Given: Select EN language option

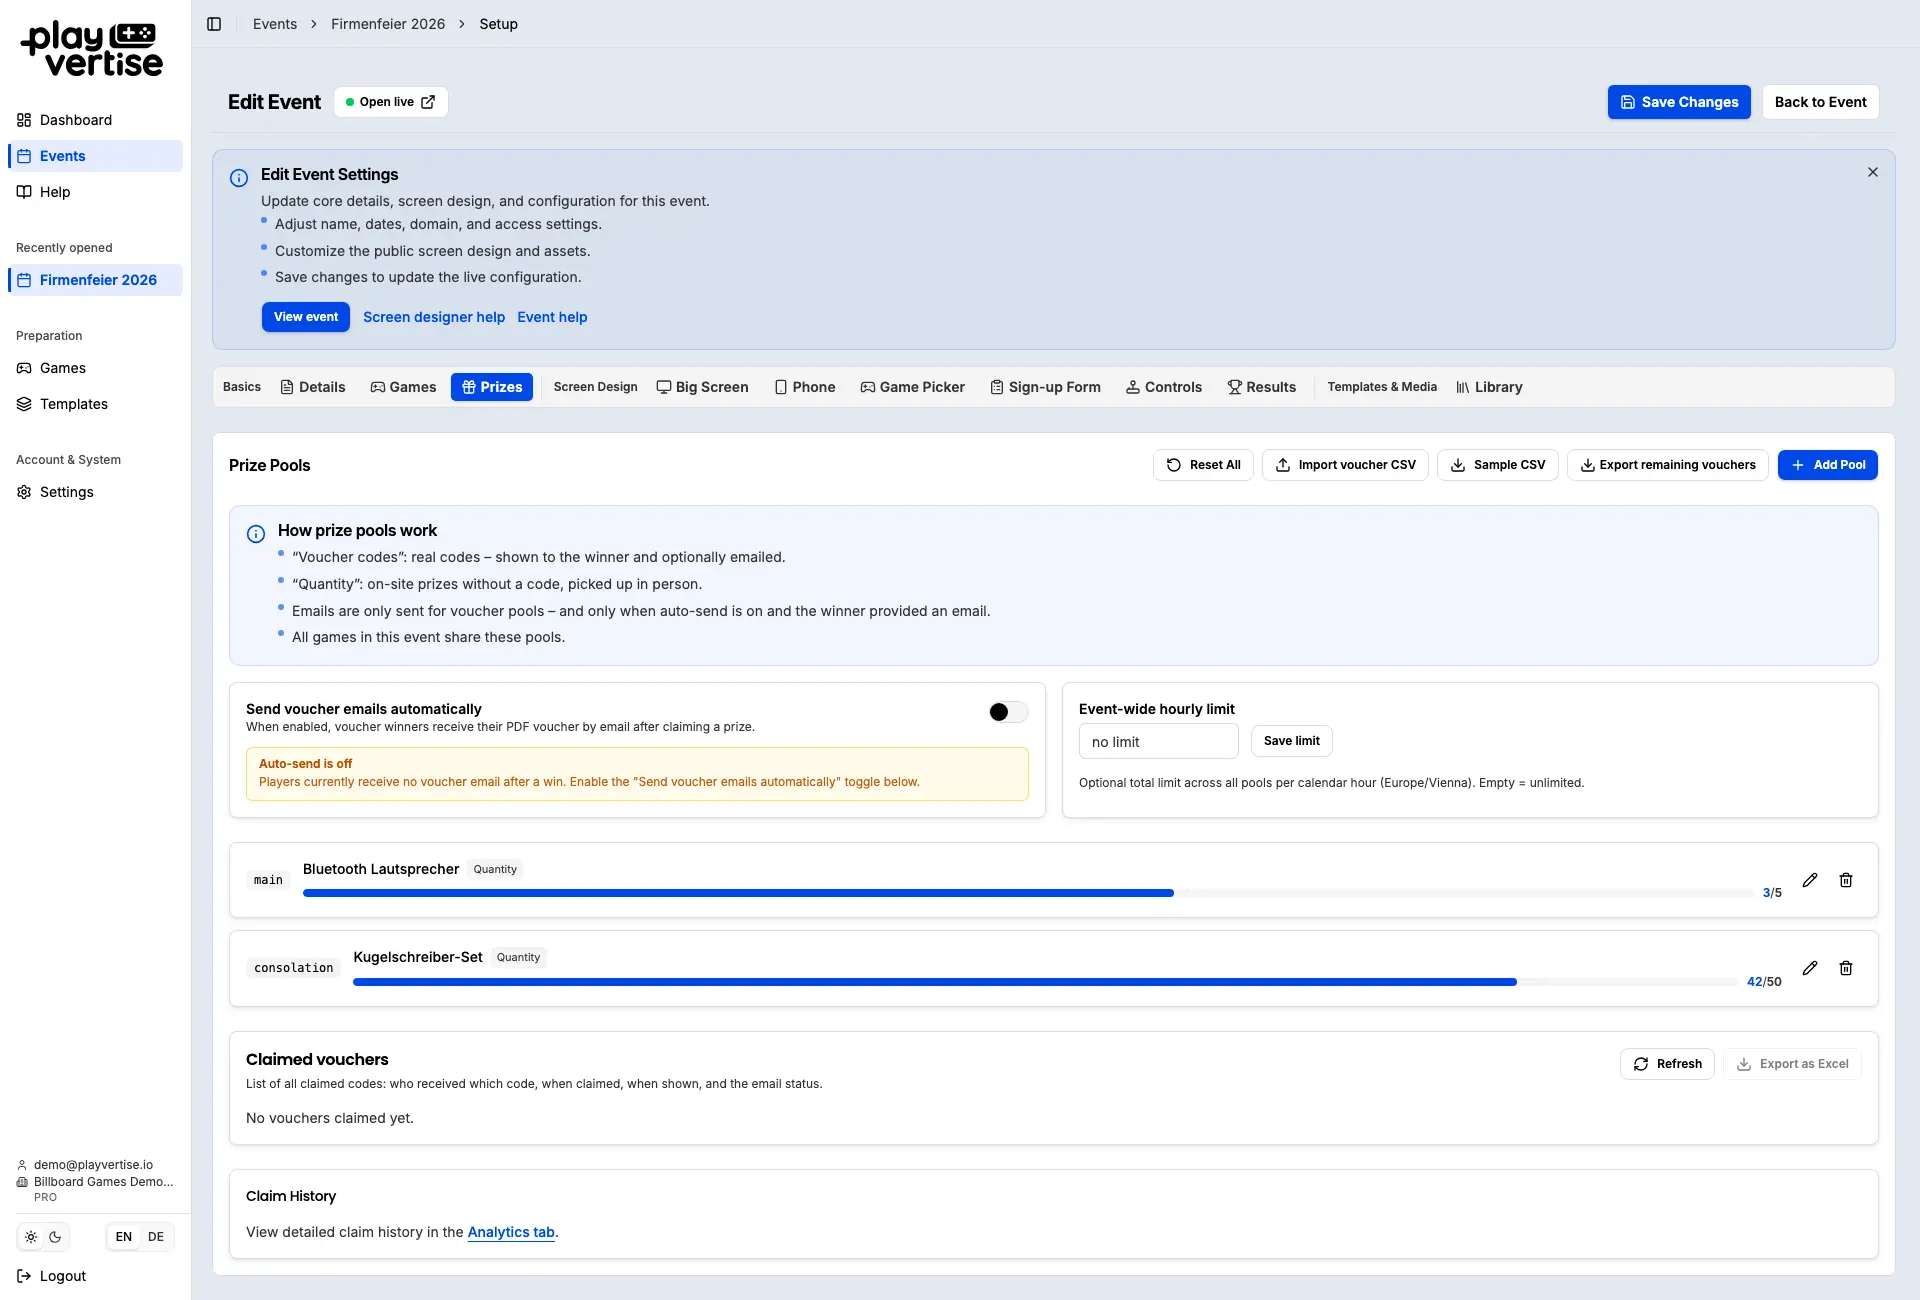Looking at the screenshot, I should (x=123, y=1237).
